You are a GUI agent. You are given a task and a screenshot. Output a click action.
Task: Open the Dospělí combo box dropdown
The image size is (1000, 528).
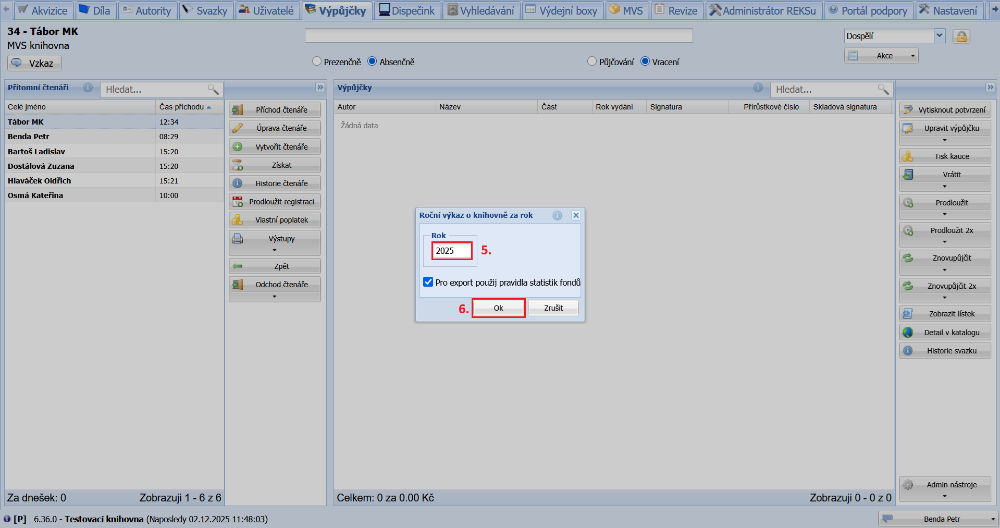pyautogui.click(x=939, y=36)
